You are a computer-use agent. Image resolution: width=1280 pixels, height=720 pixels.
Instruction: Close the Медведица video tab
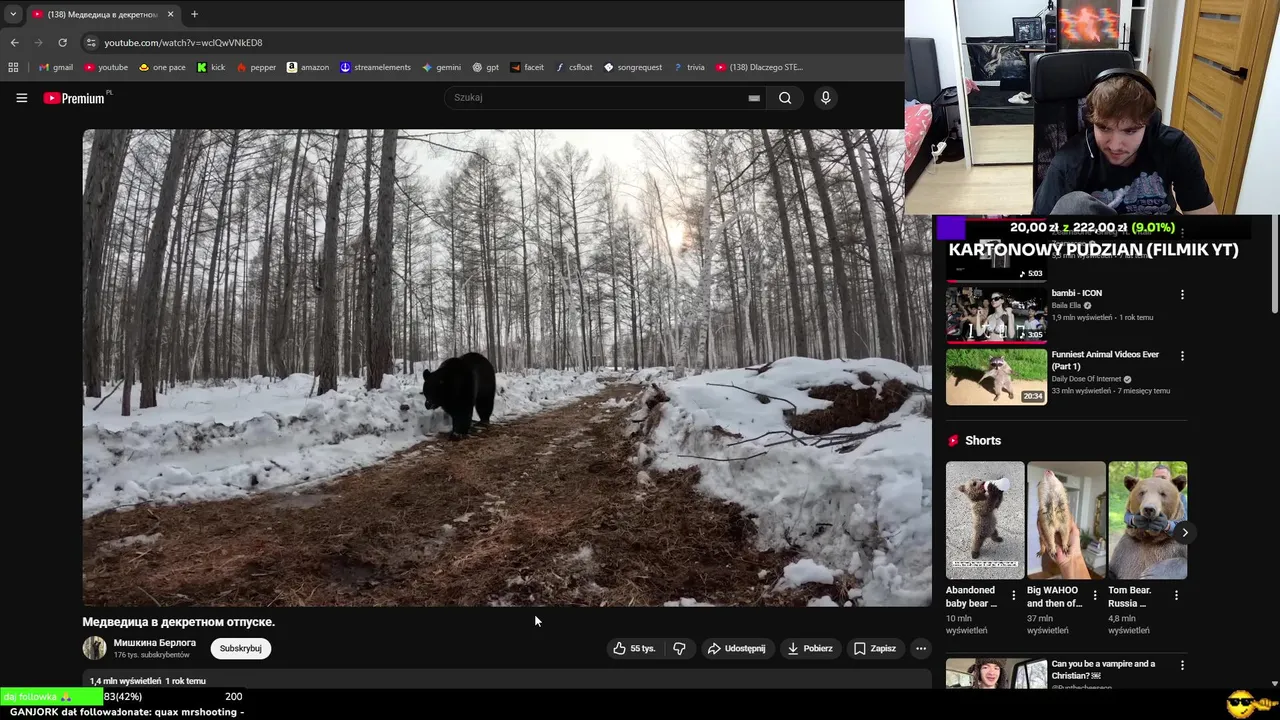[170, 14]
